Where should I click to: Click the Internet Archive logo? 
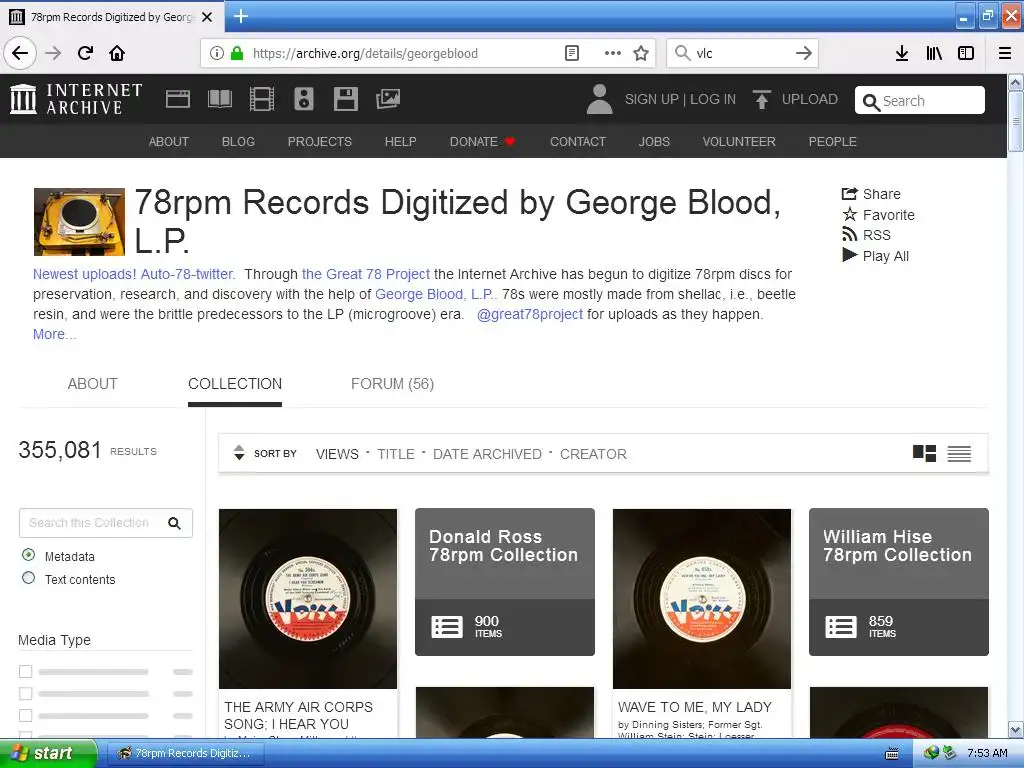76,99
